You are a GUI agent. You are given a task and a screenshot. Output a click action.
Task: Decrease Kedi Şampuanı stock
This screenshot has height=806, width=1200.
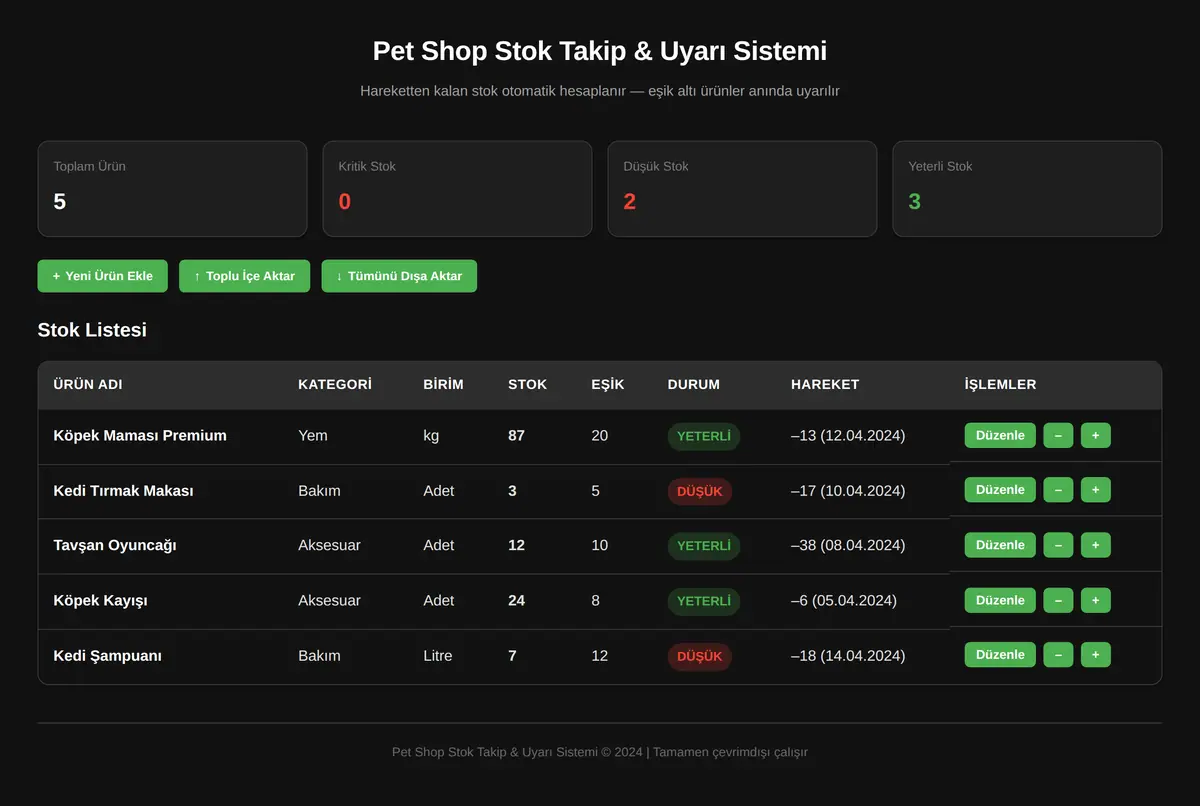[x=1058, y=655]
